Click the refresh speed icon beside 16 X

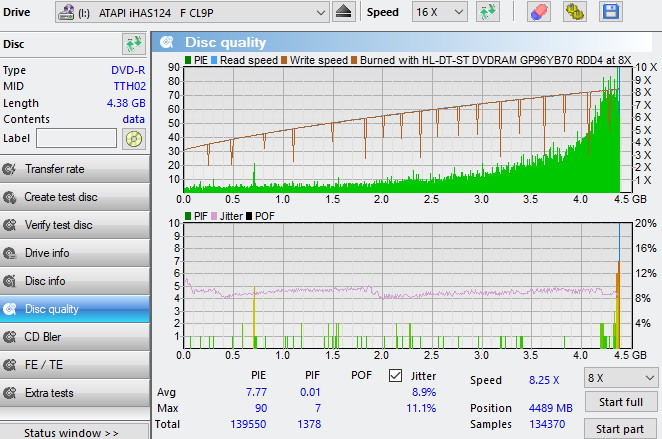pyautogui.click(x=489, y=12)
